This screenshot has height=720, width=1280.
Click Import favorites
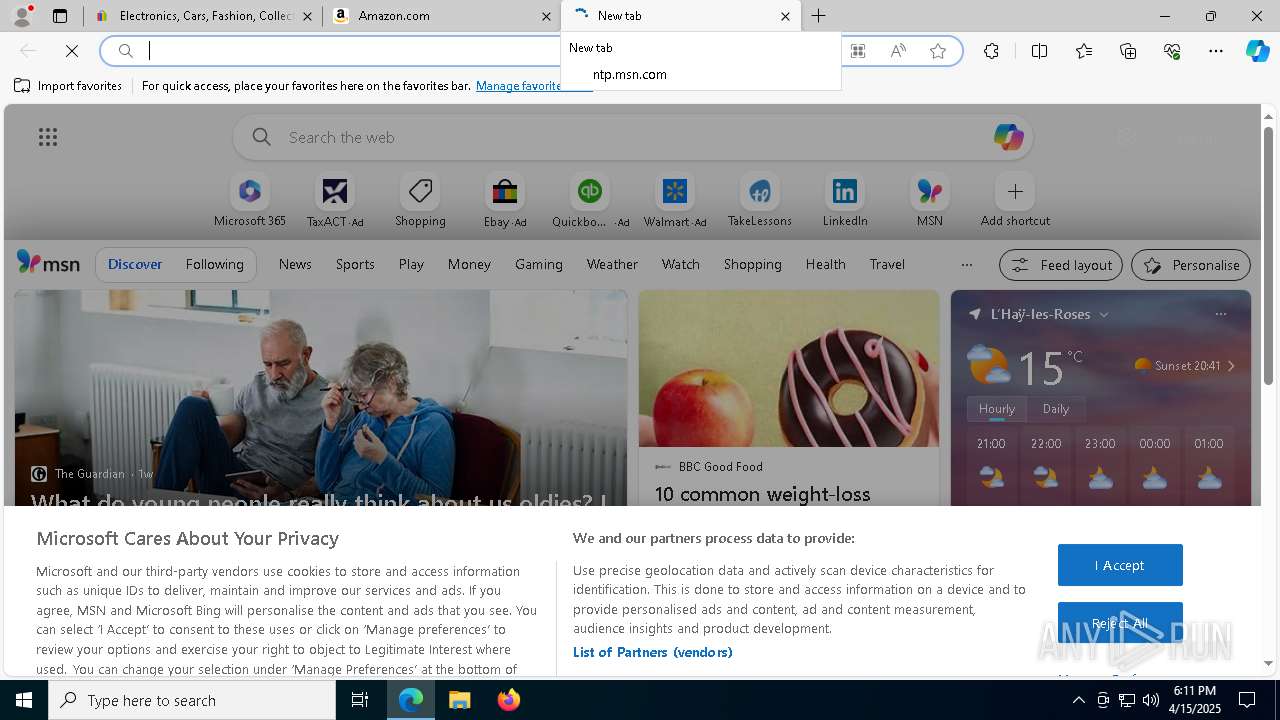pyautogui.click(x=68, y=86)
